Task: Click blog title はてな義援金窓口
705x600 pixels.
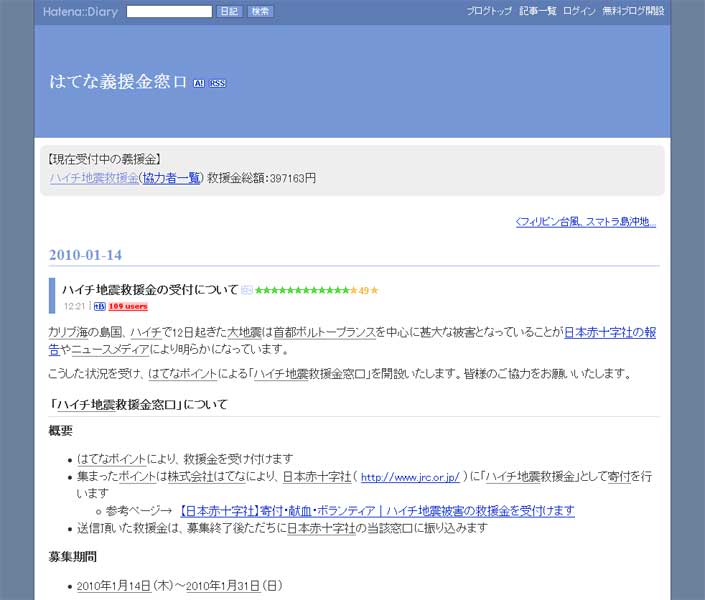Action: (x=118, y=81)
